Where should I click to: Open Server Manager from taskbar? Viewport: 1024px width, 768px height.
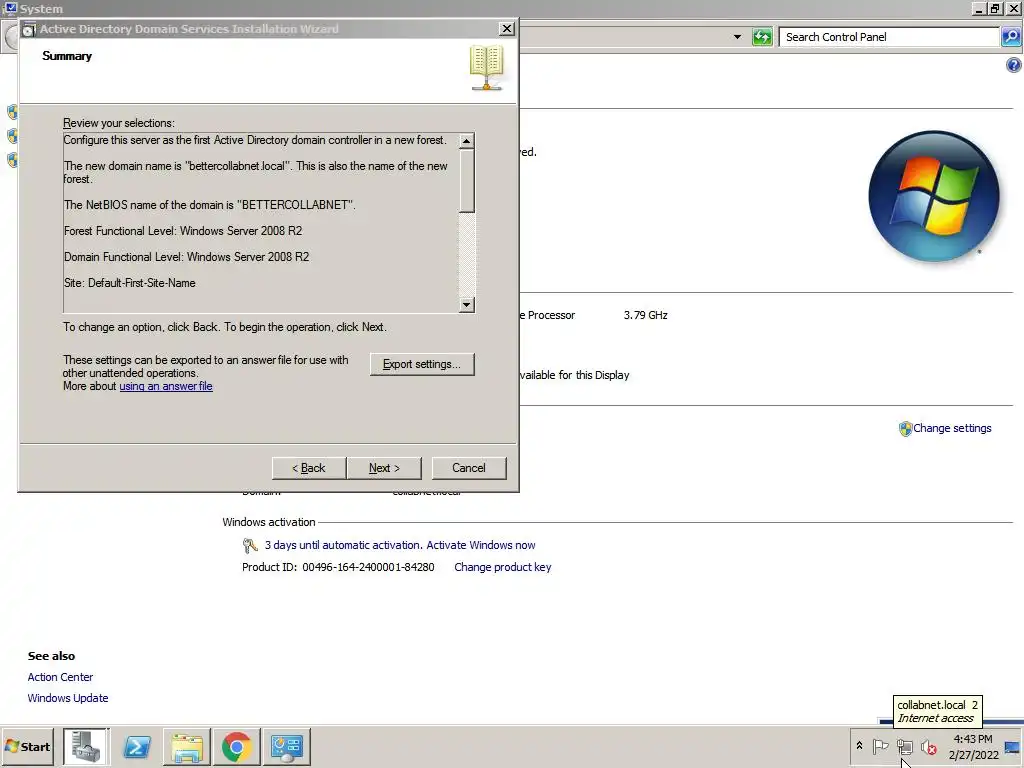(x=86, y=746)
